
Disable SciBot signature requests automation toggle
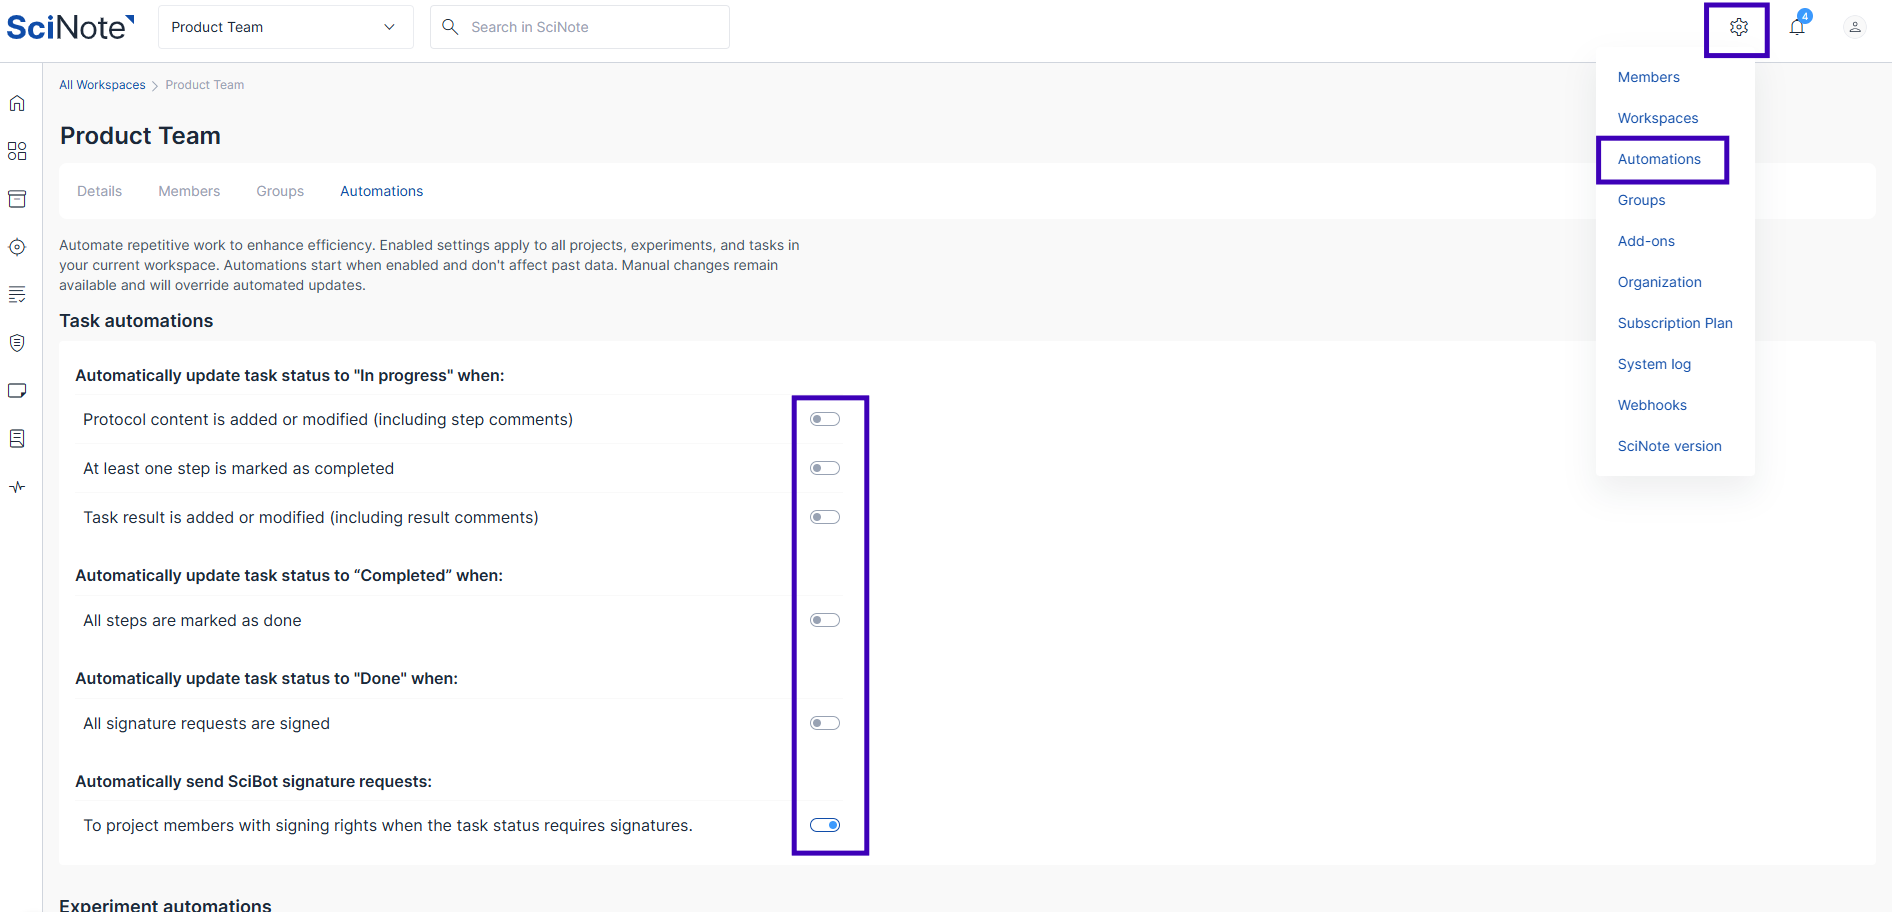coord(824,825)
